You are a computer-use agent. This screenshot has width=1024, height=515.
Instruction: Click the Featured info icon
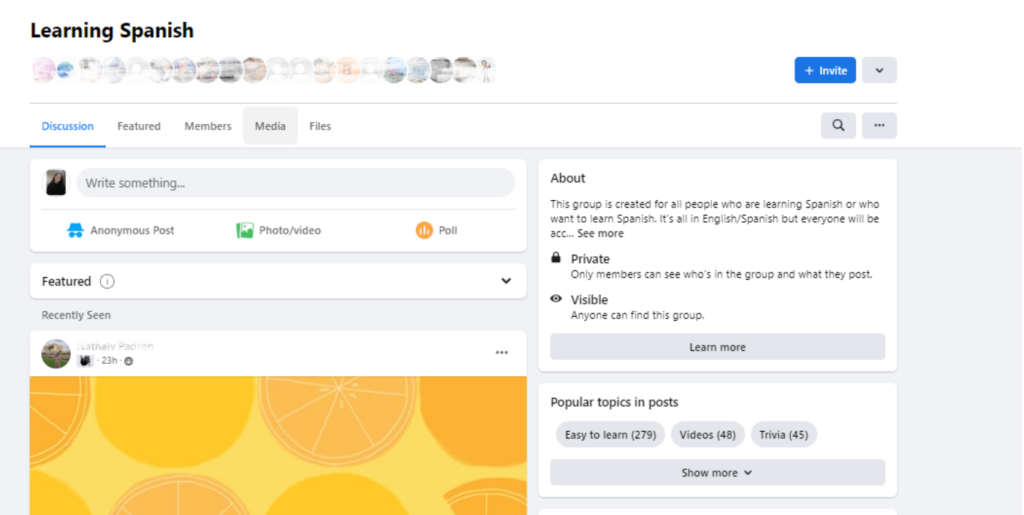coord(107,281)
